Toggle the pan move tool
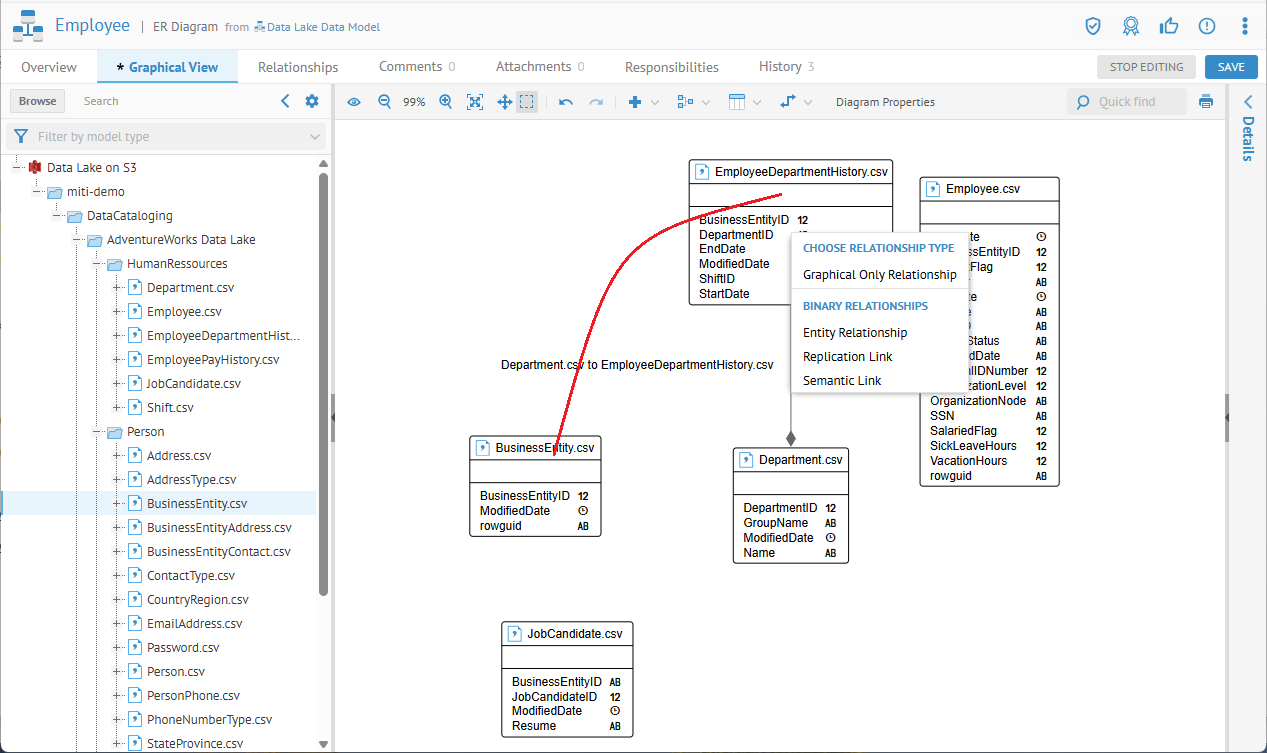Screen dimensions: 1267x753 [x=505, y=102]
